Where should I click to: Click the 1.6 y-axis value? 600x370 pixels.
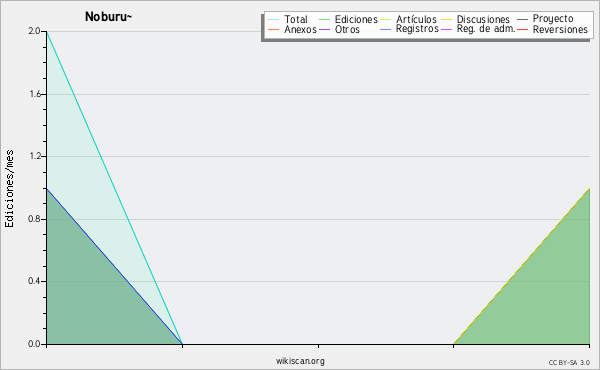(x=35, y=94)
